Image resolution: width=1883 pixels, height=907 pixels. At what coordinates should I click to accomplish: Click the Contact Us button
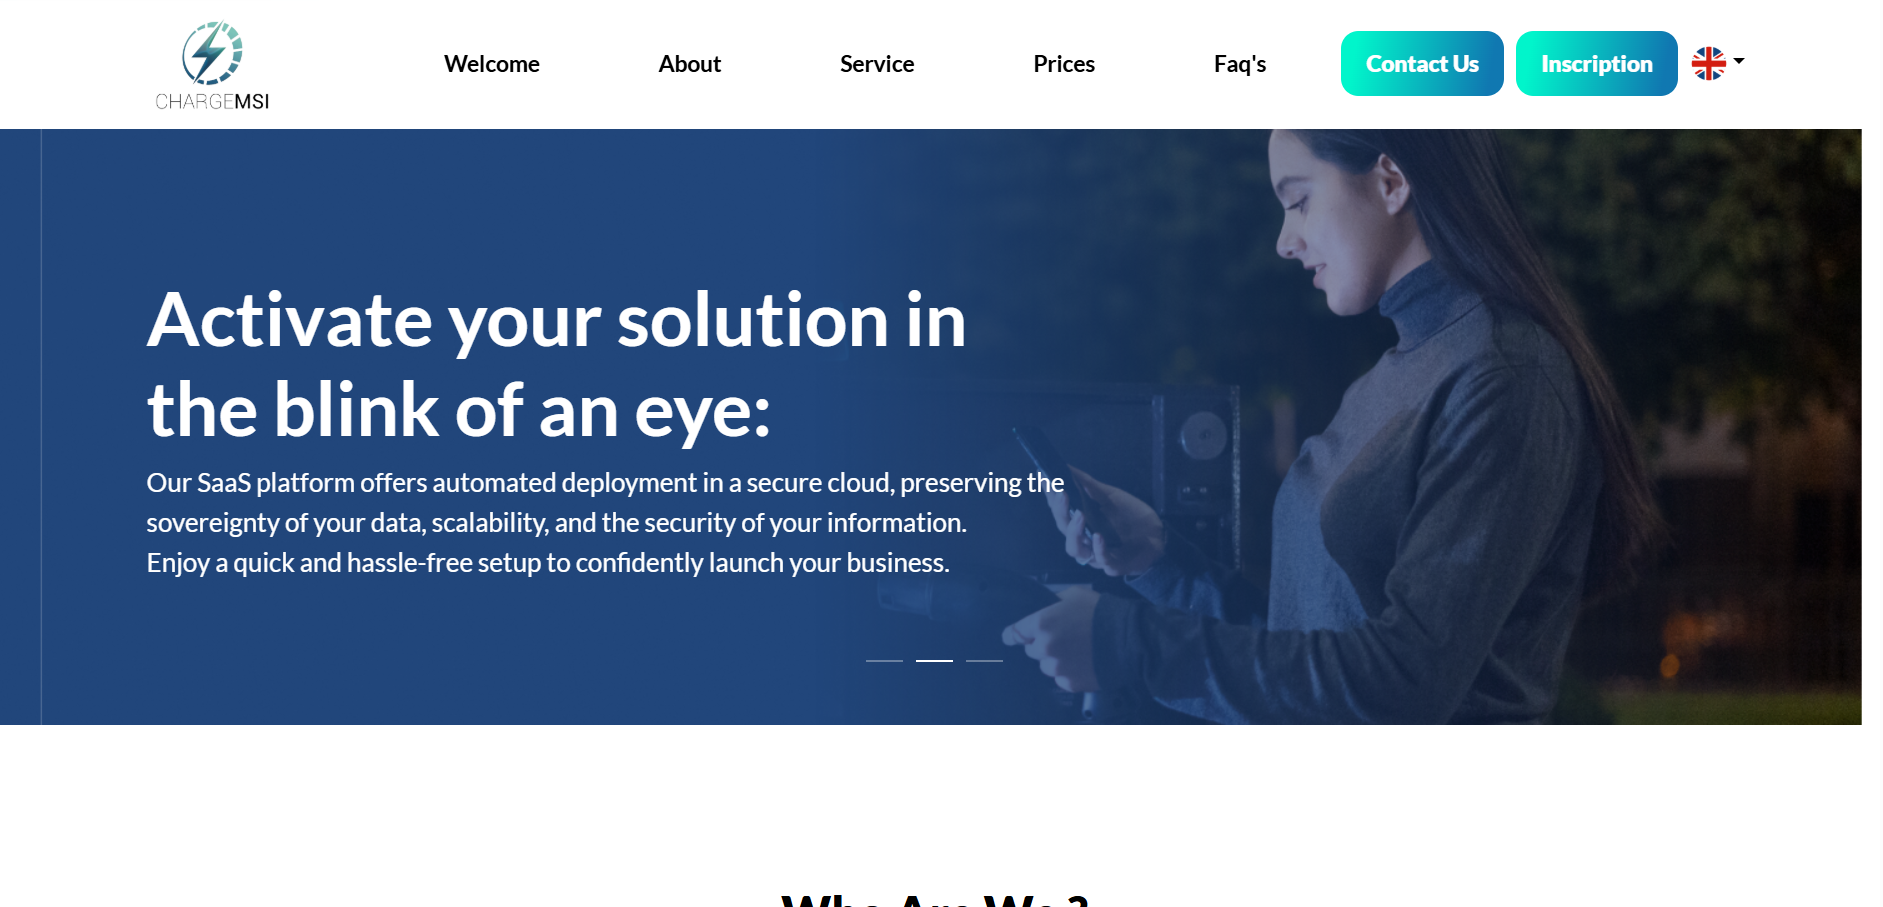tap(1422, 64)
